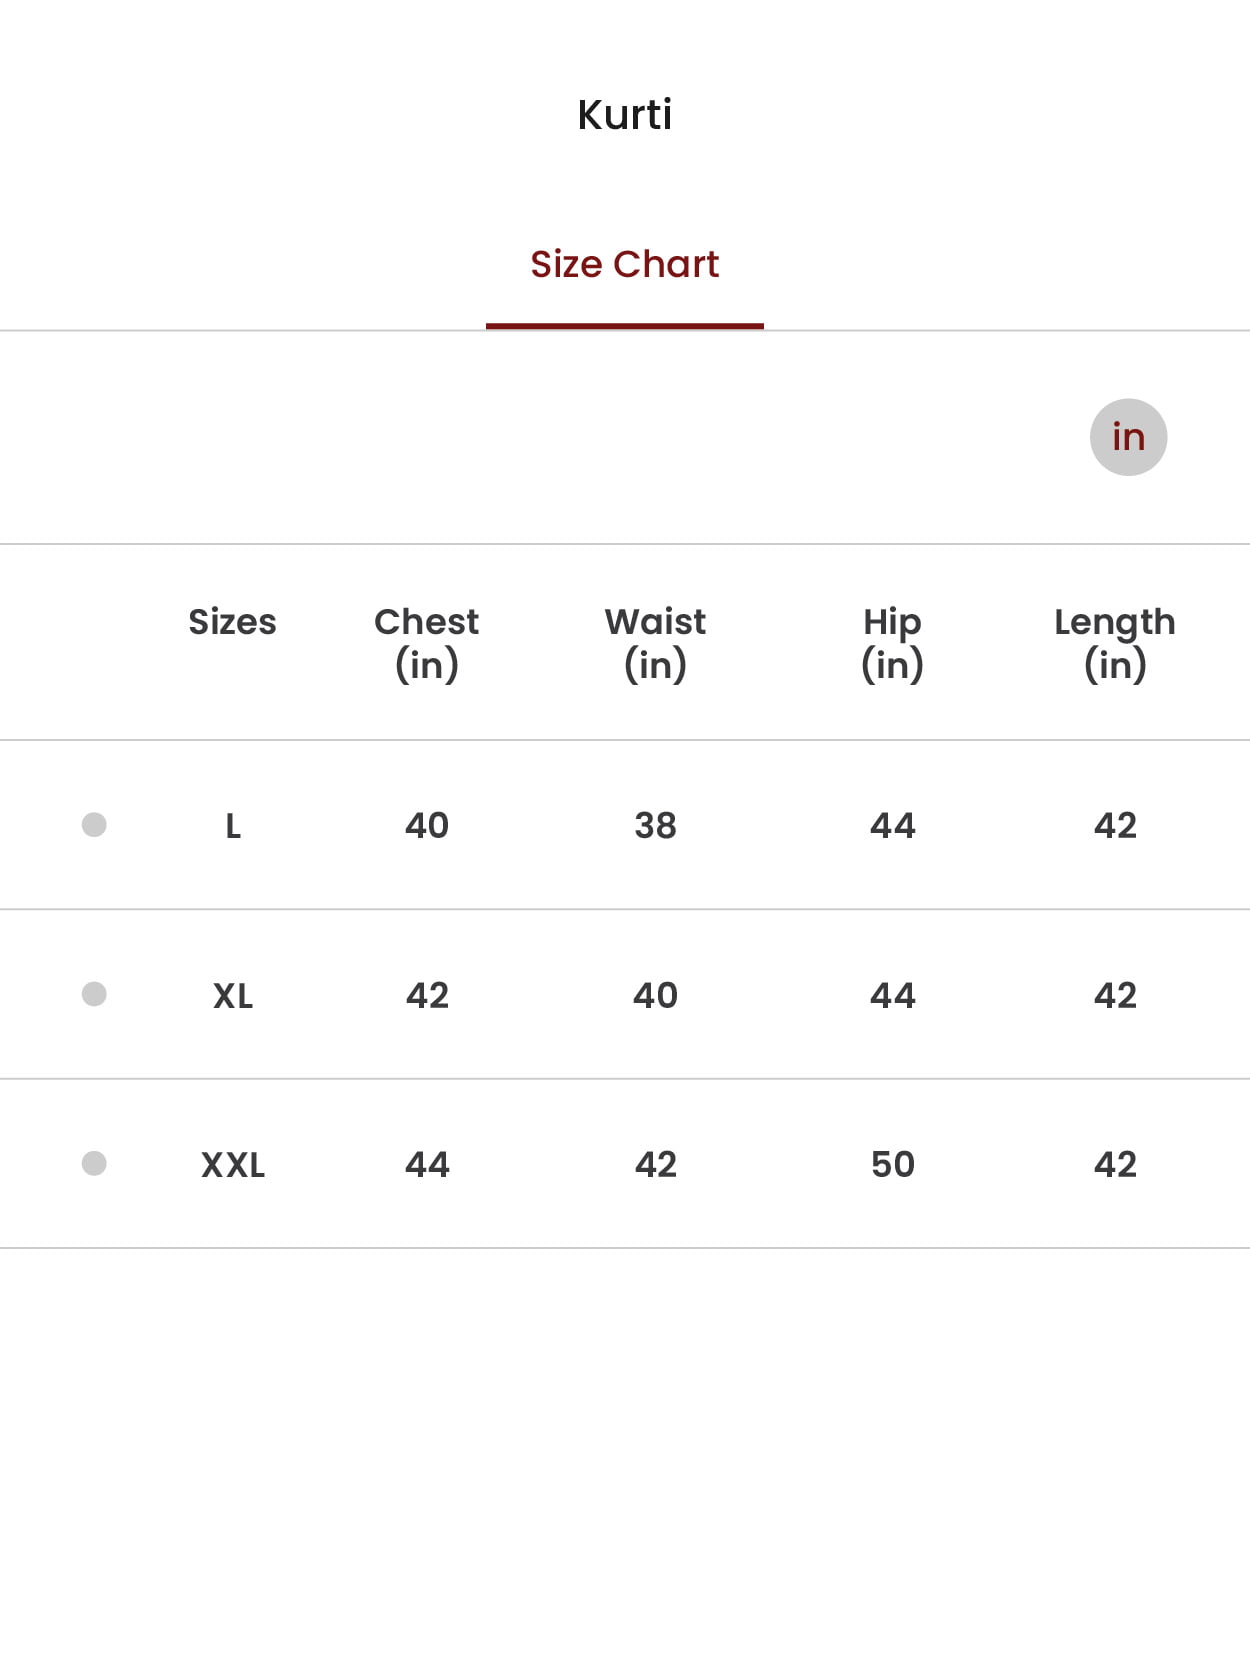Choose the XL size label
Viewport: 1250px width, 1667px height.
click(x=233, y=996)
